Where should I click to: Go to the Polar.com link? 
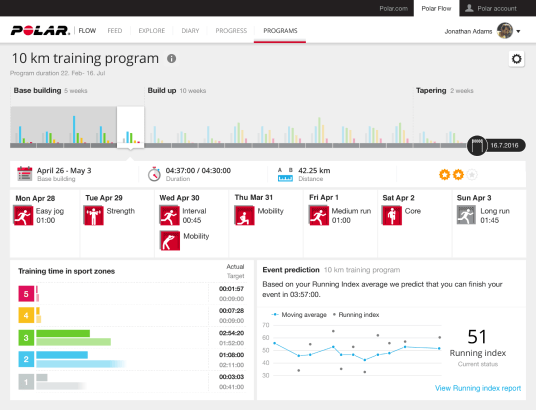tap(393, 9)
